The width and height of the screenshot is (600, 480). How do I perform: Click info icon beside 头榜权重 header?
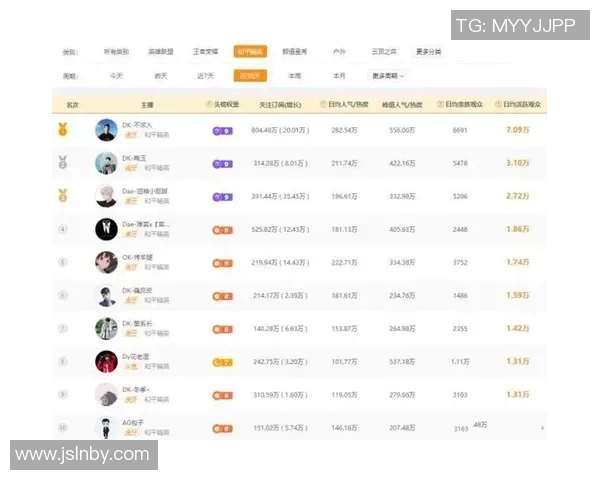click(209, 104)
